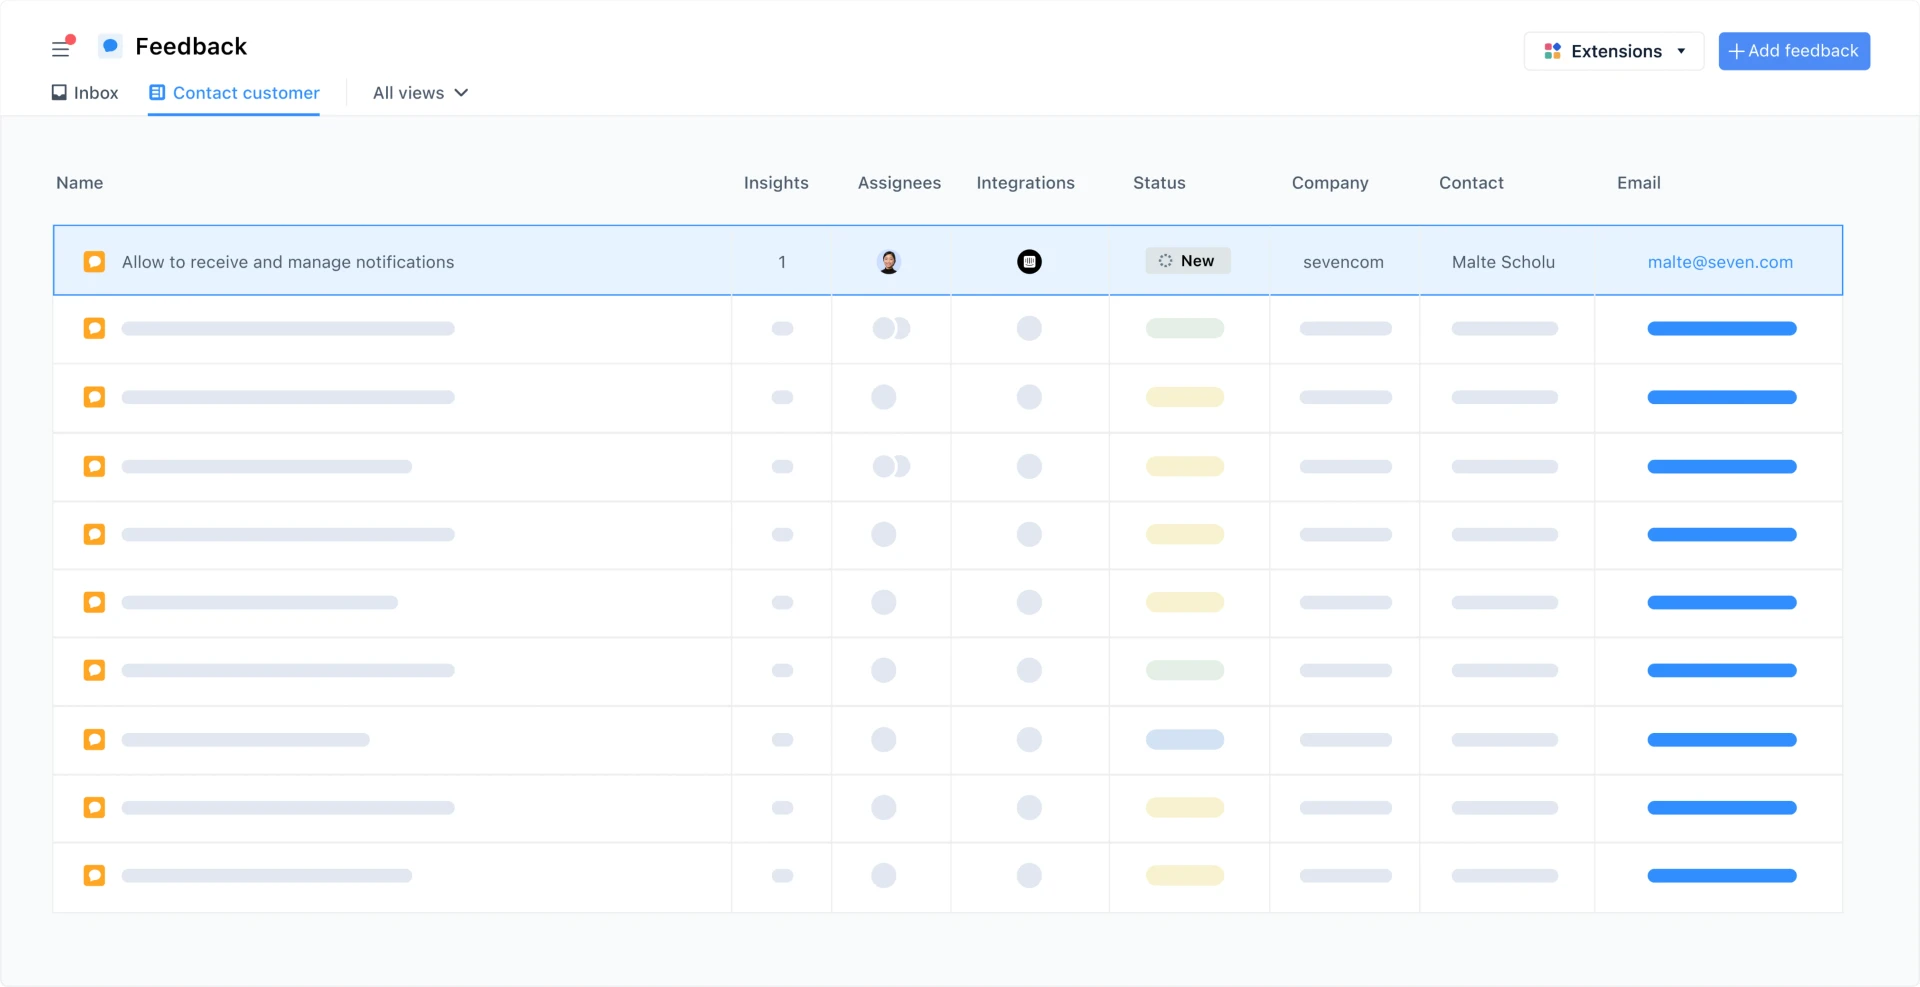Click the Add feedback button
The image size is (1920, 987).
pyautogui.click(x=1794, y=50)
